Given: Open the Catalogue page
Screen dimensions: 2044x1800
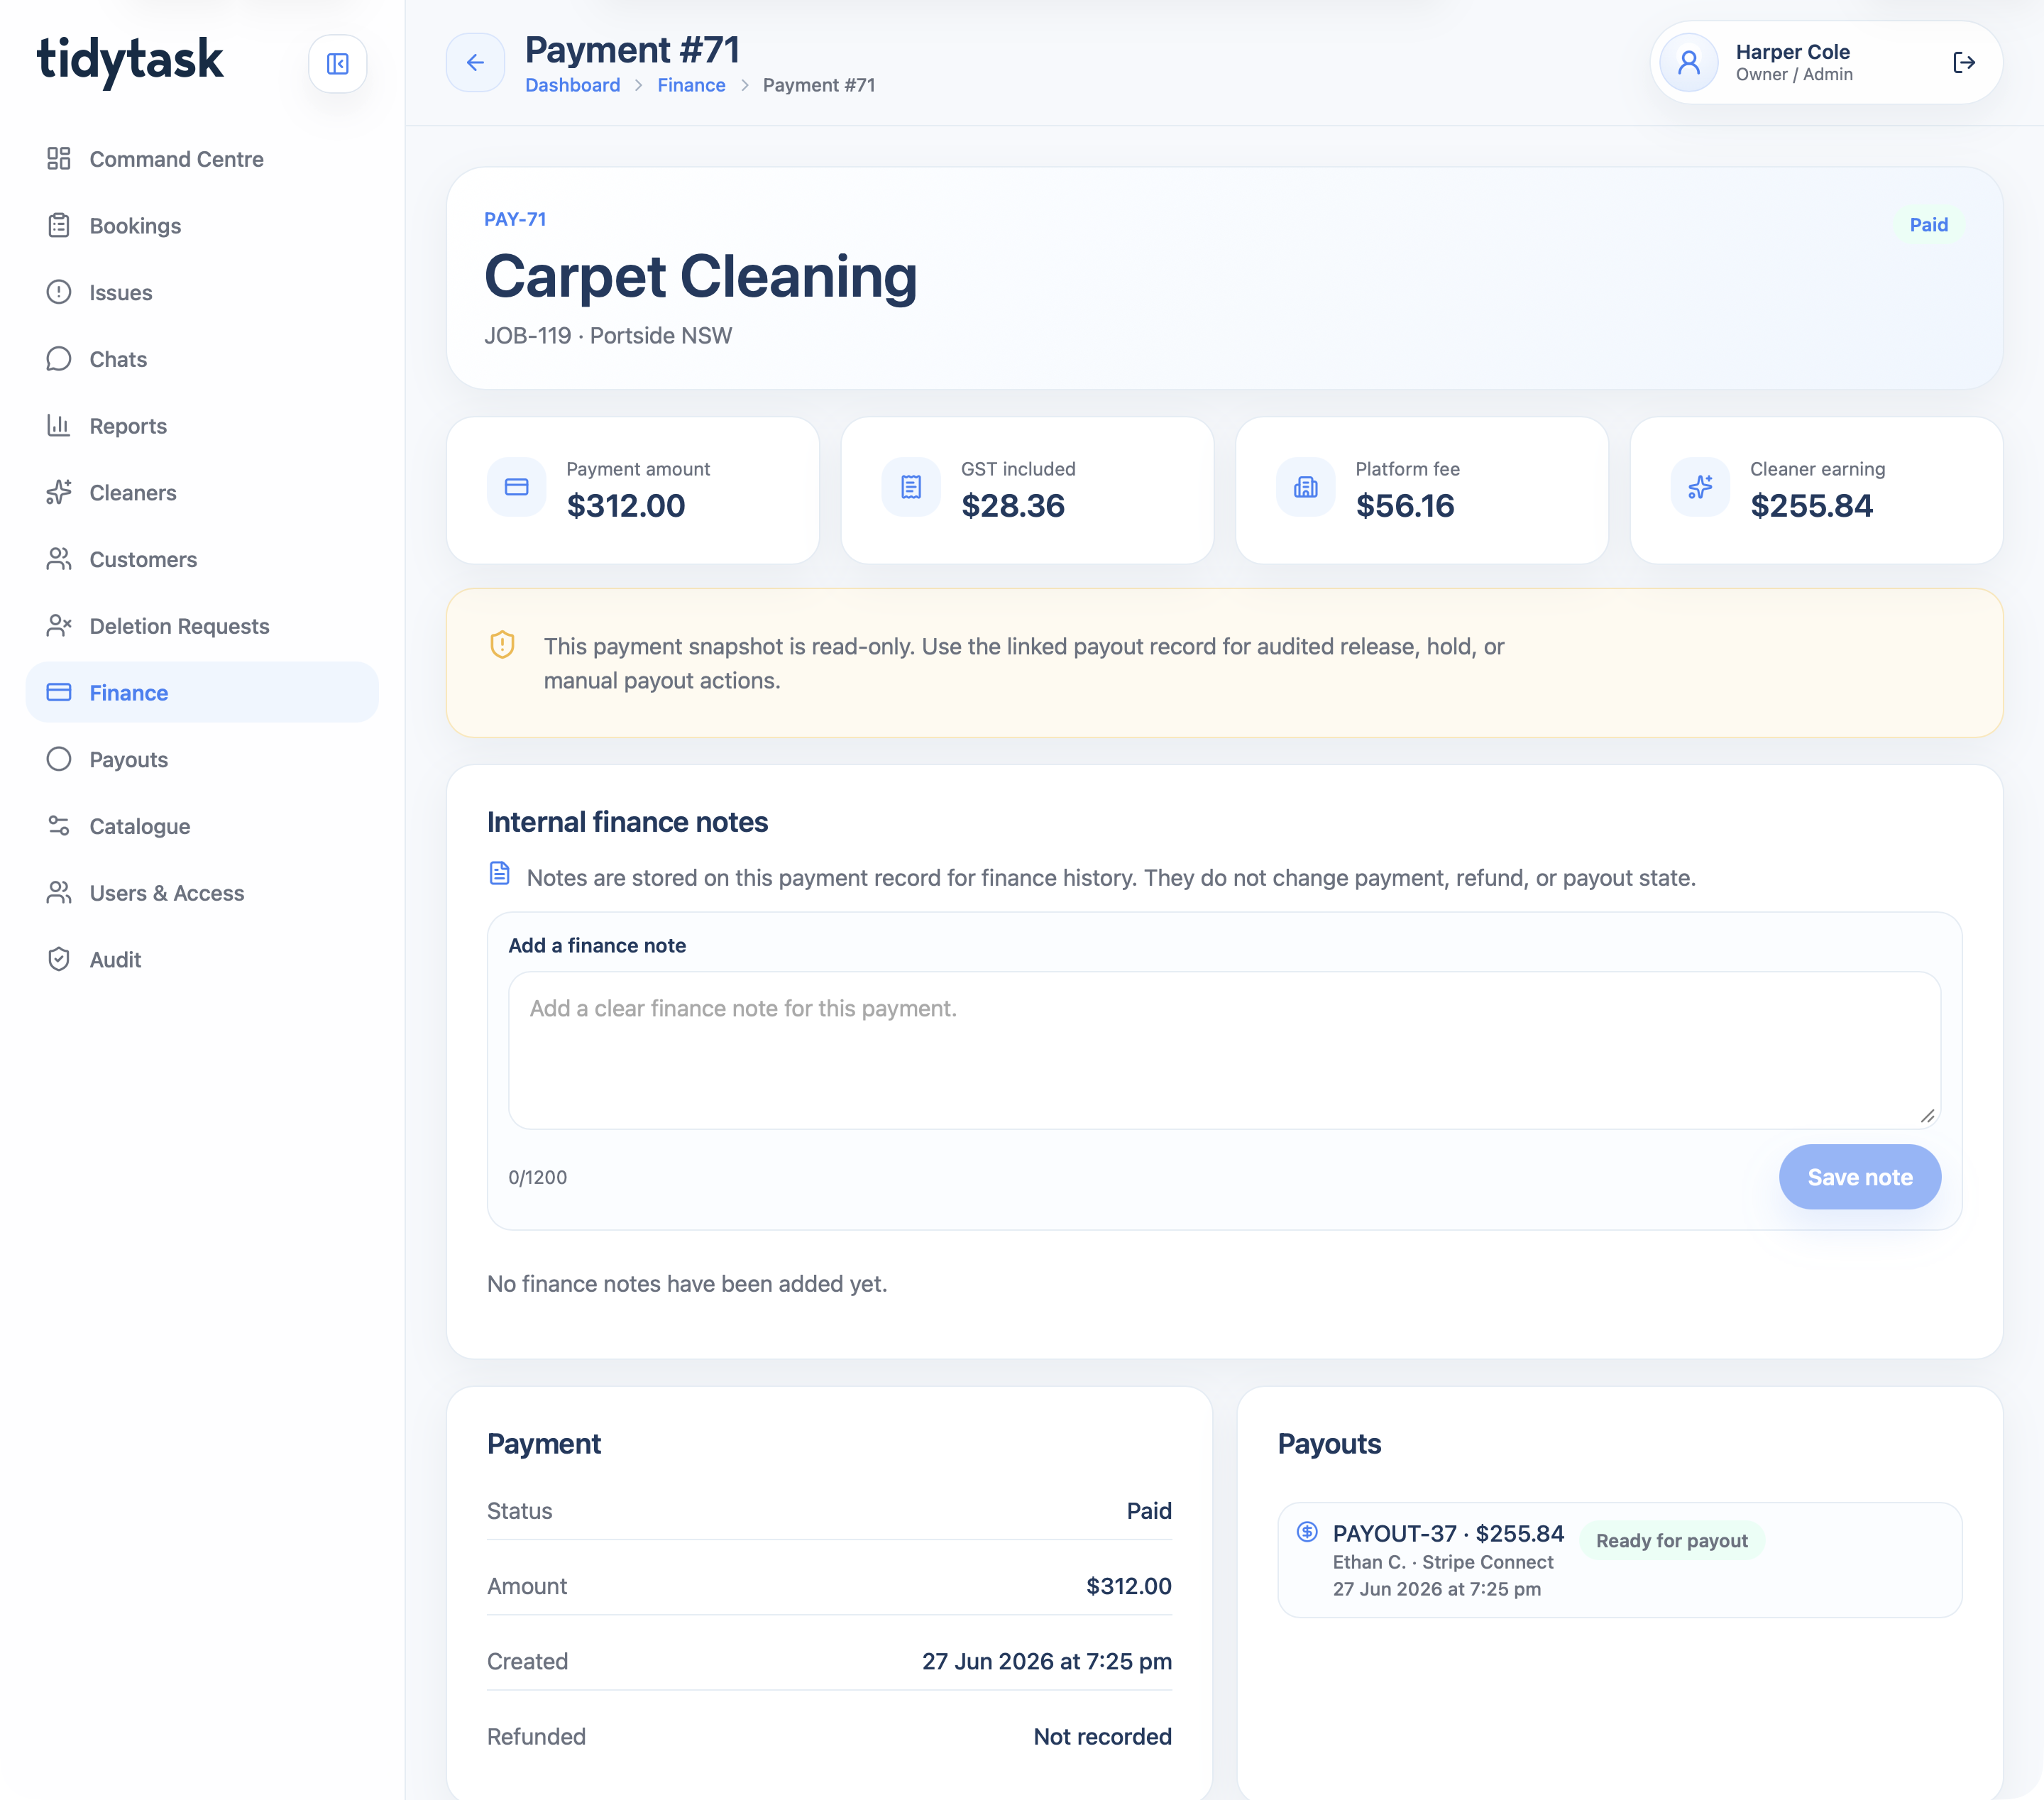Looking at the screenshot, I should 202,826.
